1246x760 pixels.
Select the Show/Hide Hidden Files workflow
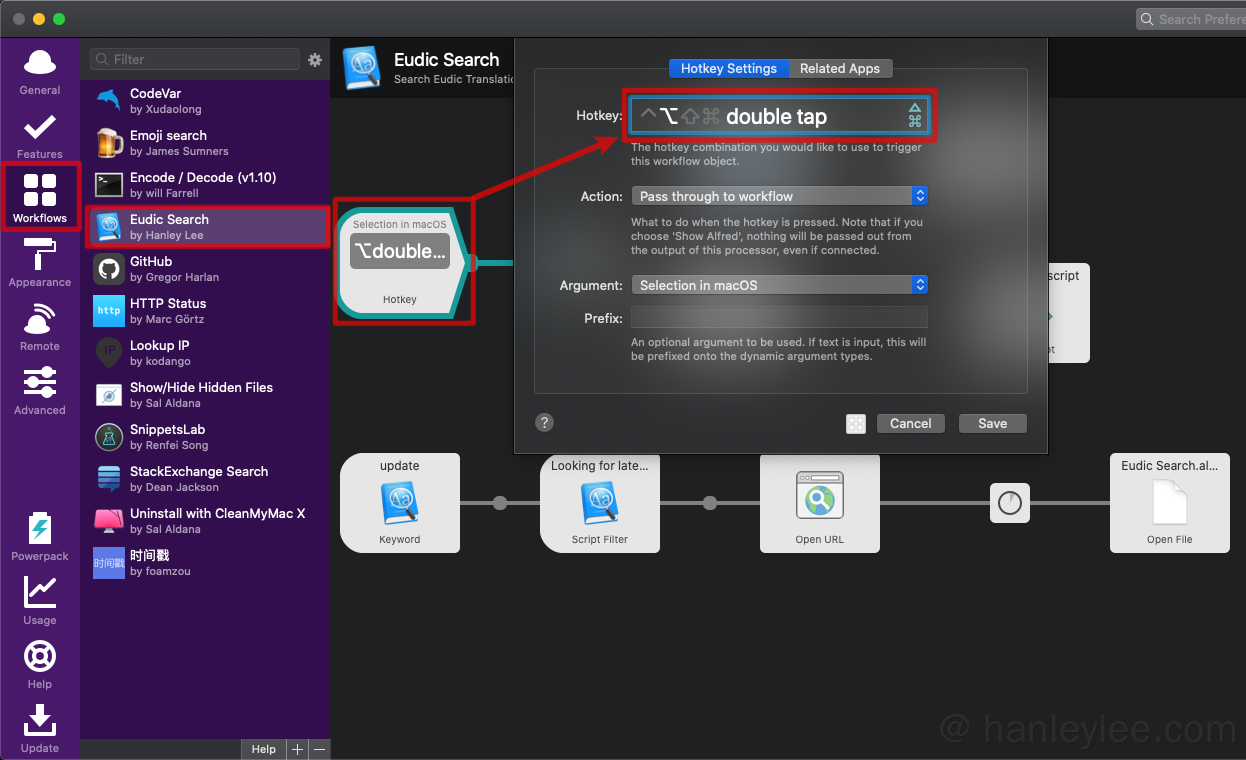click(207, 395)
